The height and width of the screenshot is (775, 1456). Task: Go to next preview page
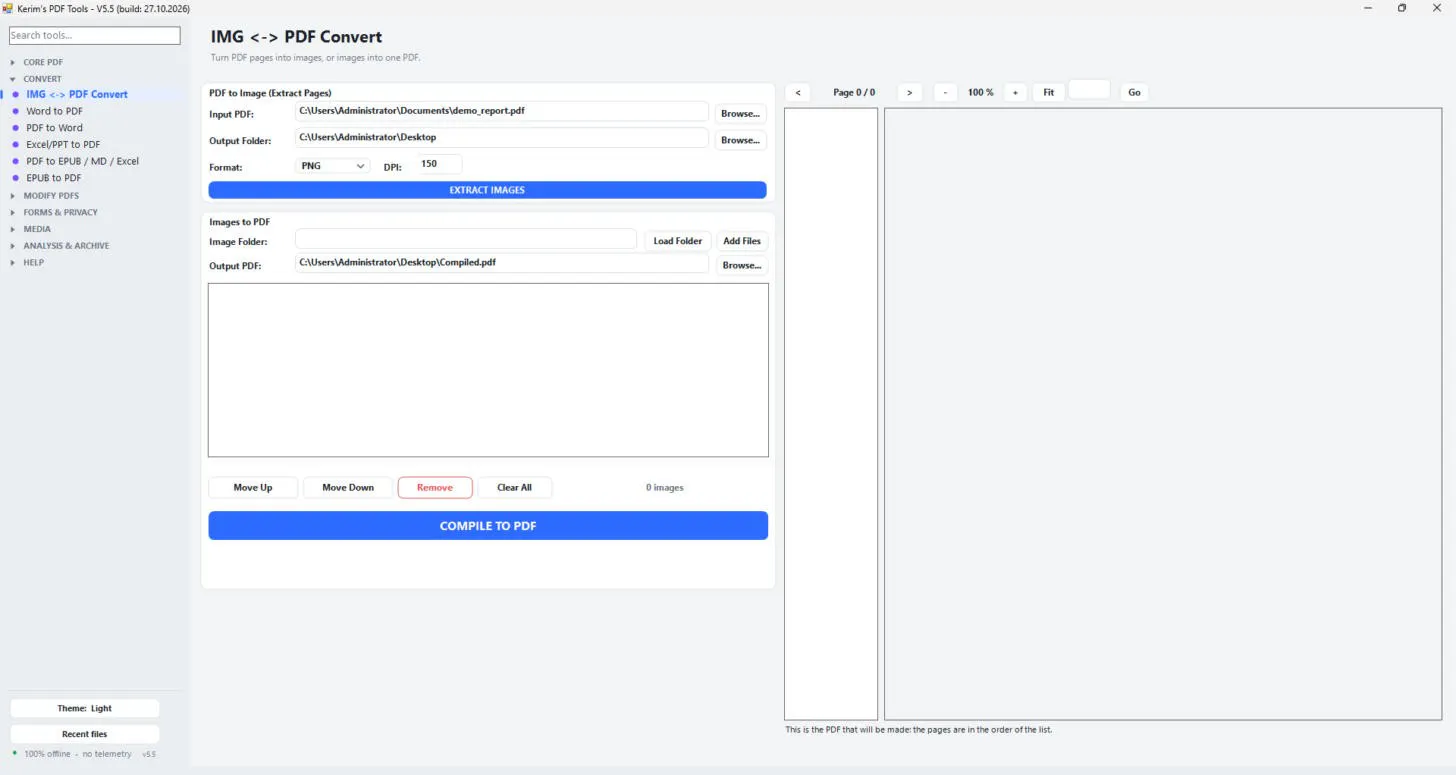(x=909, y=92)
